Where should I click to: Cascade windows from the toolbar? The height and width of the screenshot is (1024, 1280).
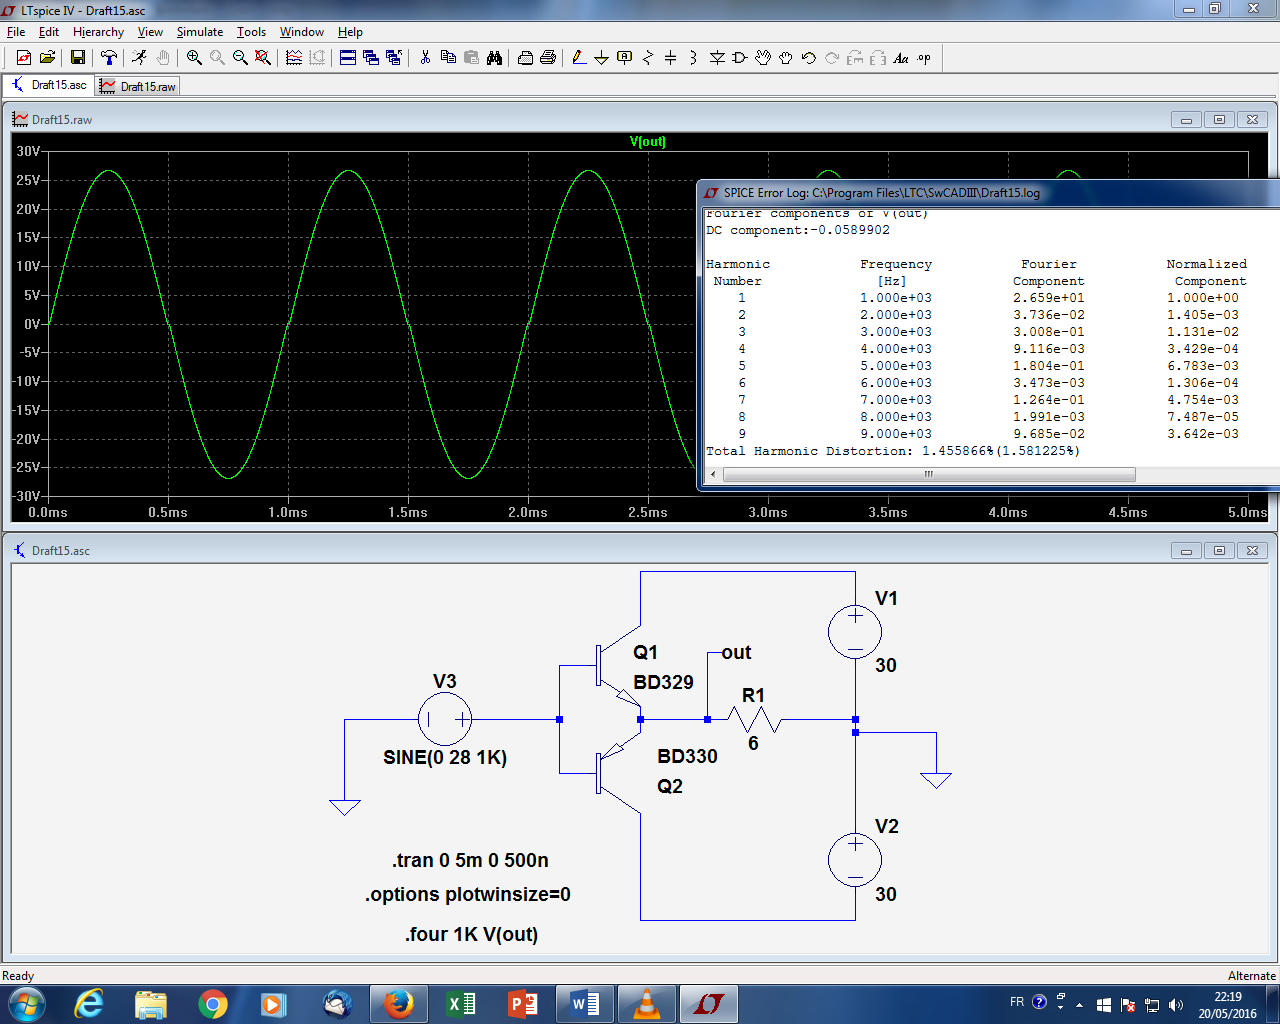click(x=371, y=58)
